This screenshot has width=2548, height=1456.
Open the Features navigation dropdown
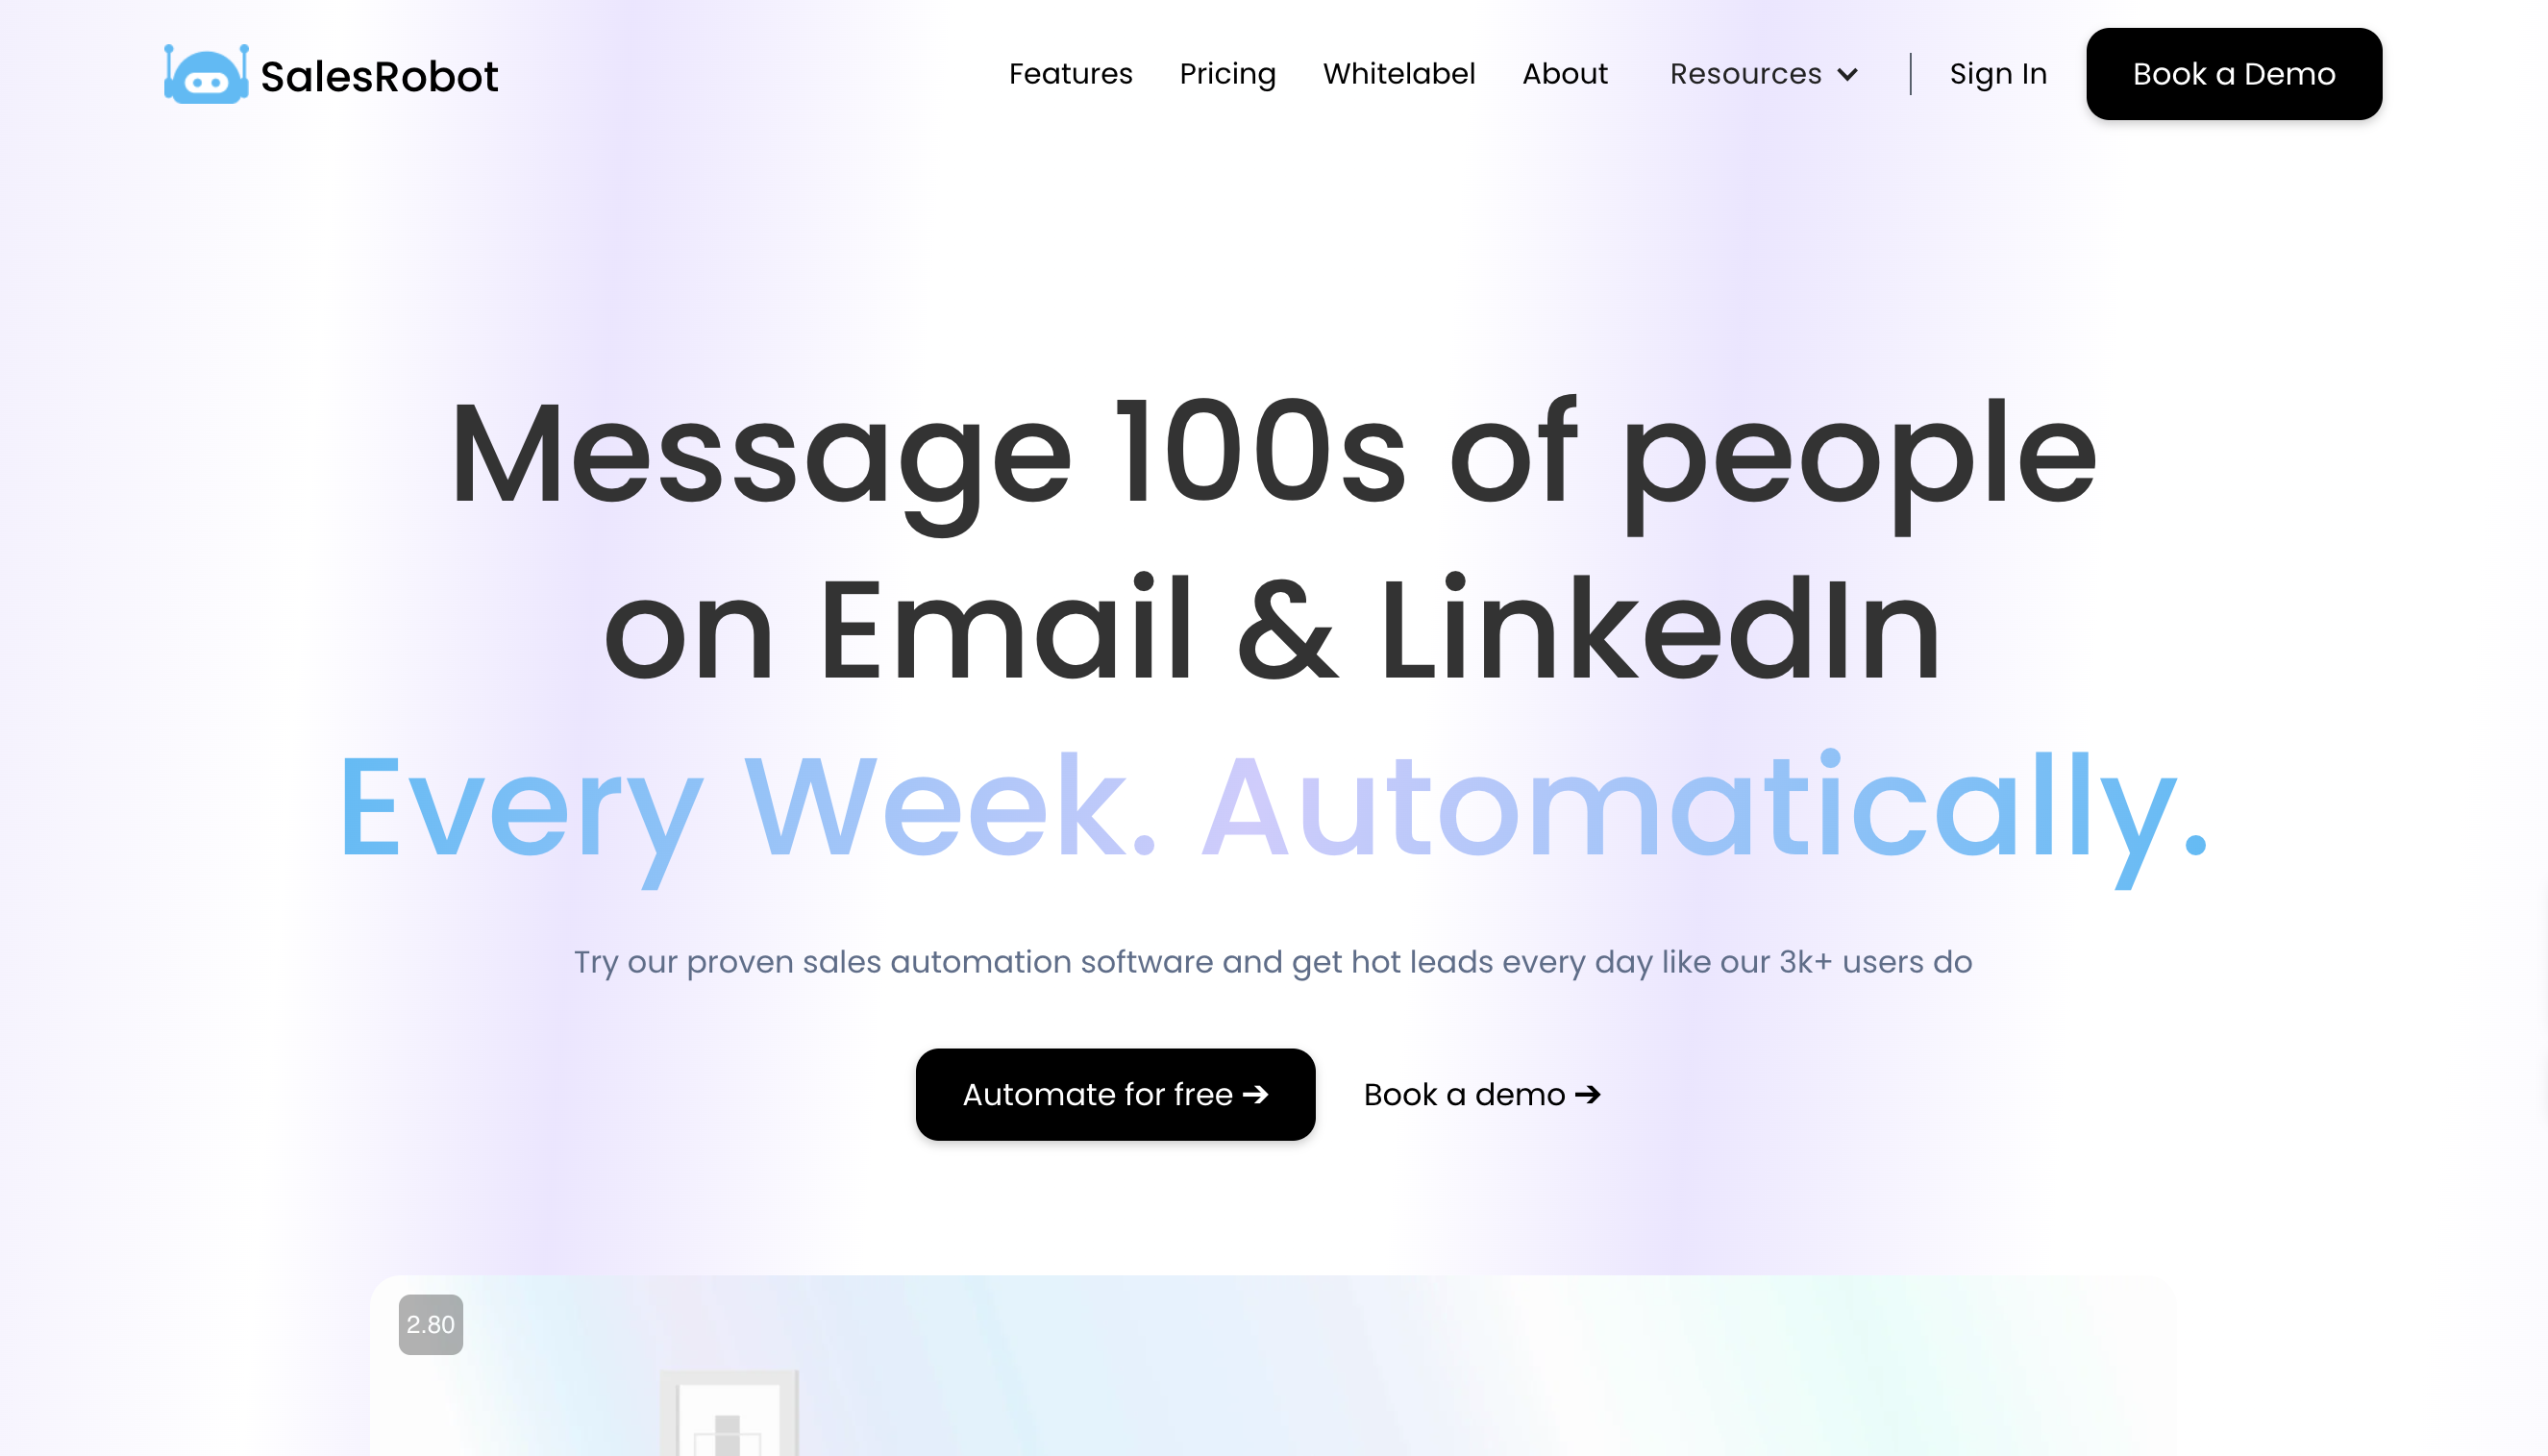[x=1069, y=73]
